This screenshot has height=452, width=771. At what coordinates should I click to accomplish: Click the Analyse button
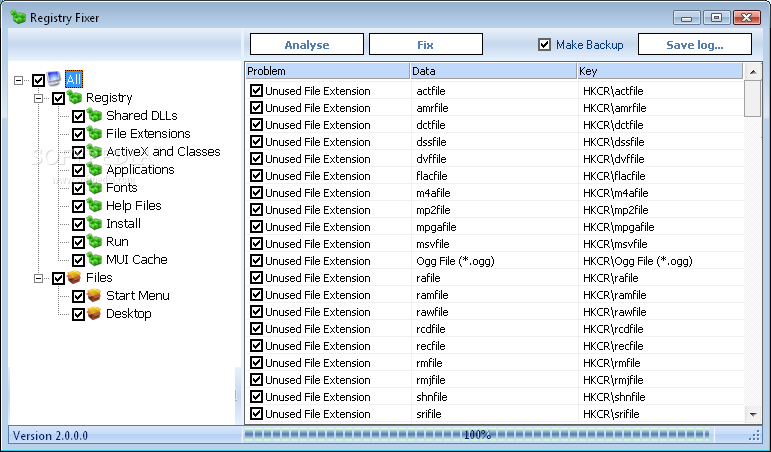pyautogui.click(x=307, y=45)
